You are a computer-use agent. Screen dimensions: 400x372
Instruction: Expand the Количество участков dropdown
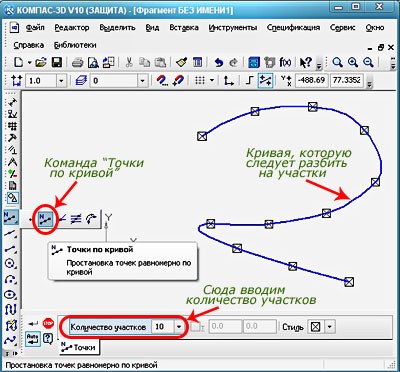179,327
